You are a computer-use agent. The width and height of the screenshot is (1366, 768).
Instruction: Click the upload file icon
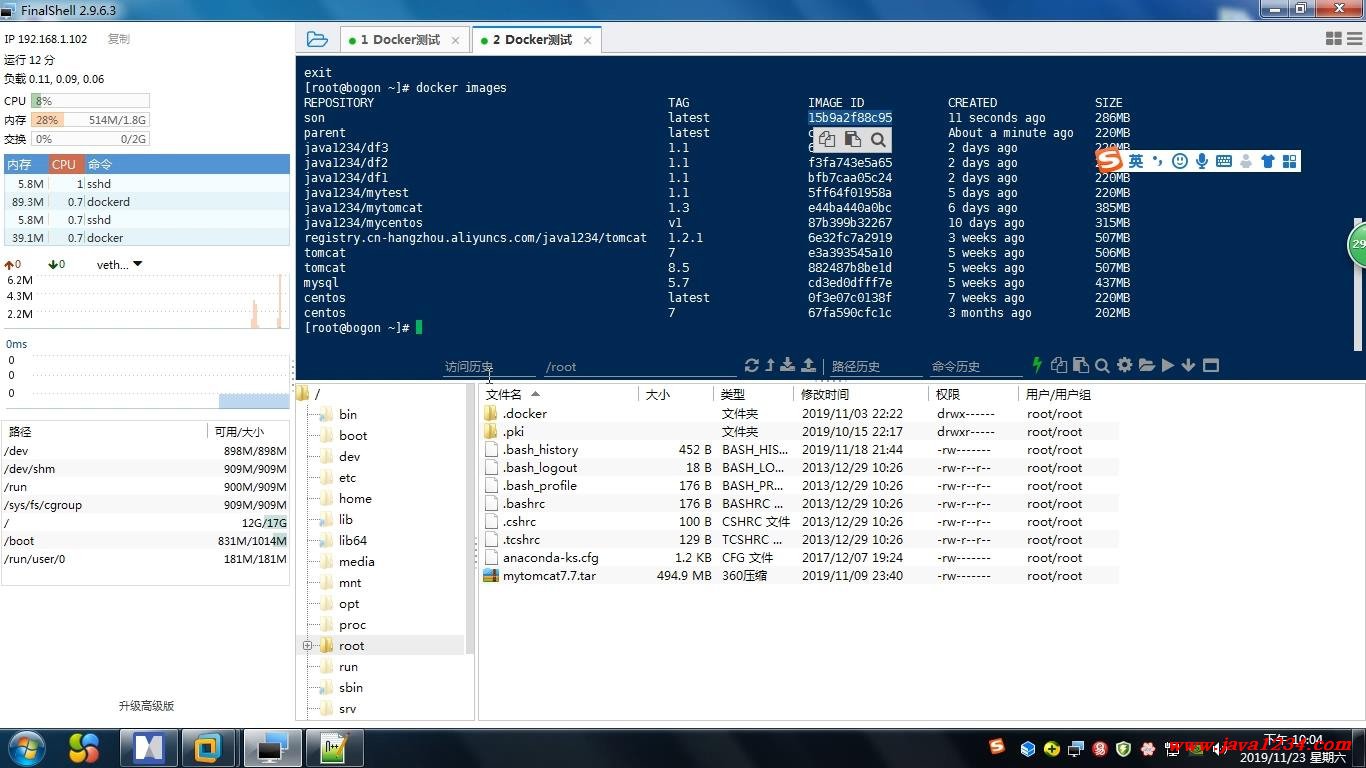[808, 365]
